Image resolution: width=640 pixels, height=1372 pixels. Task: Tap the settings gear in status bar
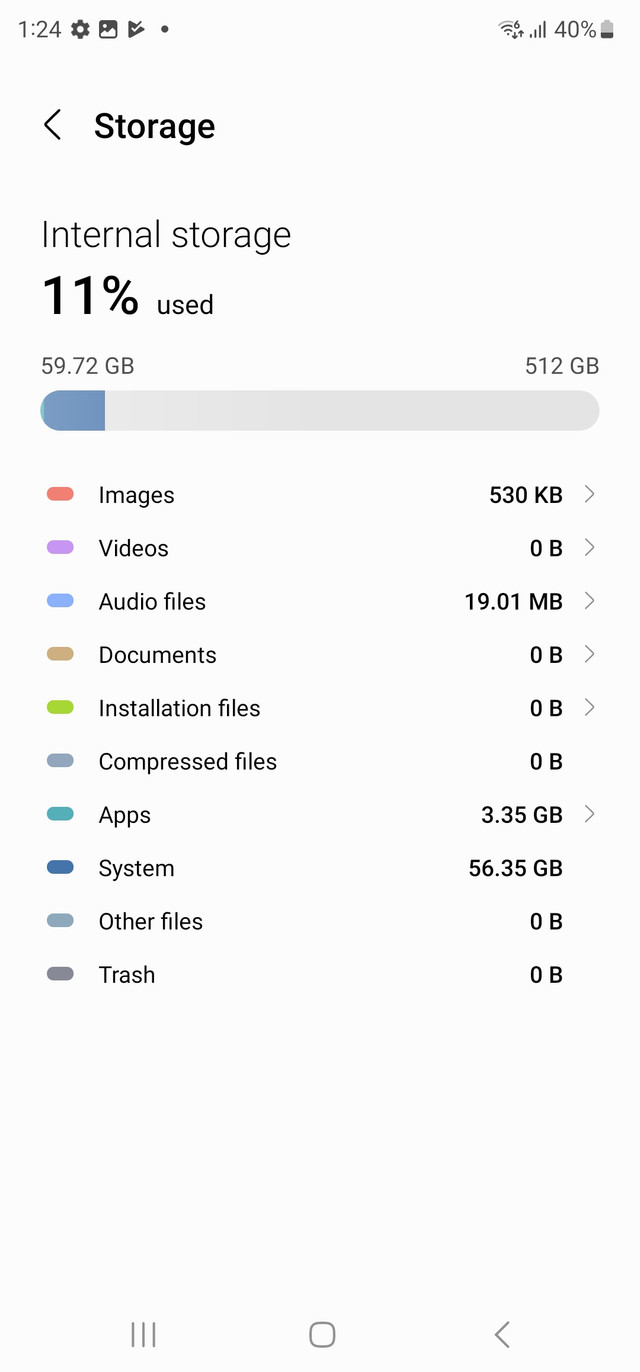click(x=80, y=30)
